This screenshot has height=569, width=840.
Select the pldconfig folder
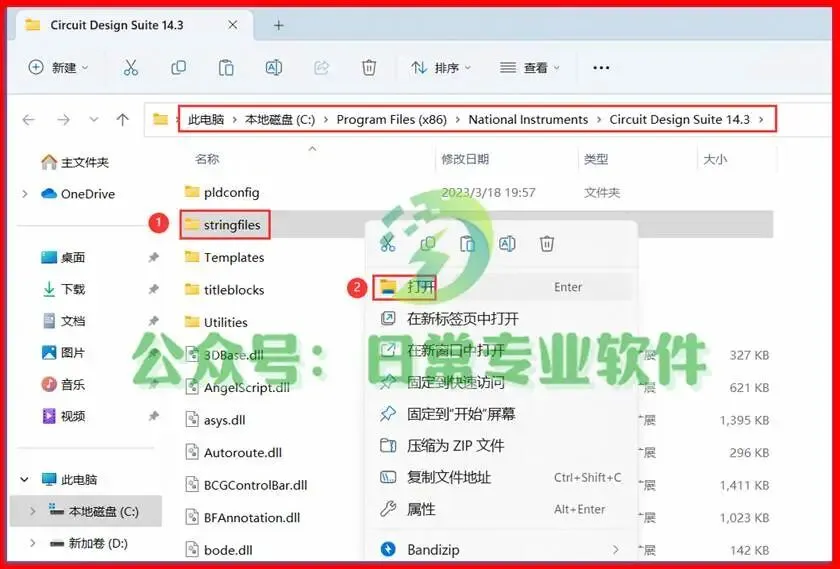(x=222, y=192)
